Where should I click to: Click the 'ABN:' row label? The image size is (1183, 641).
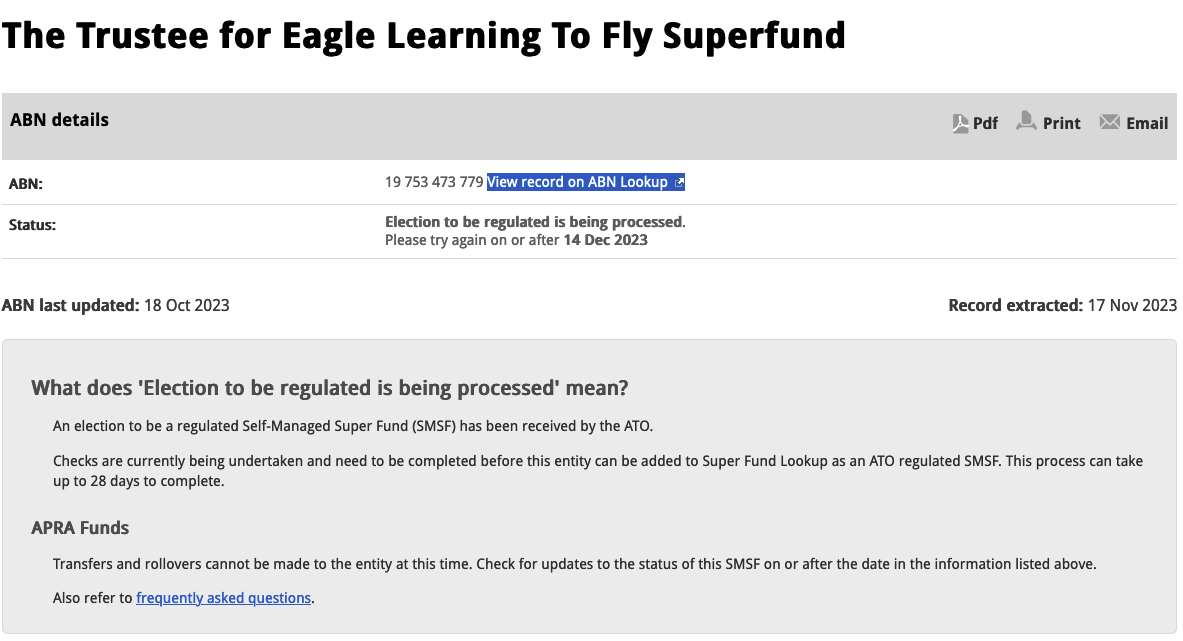(x=26, y=184)
